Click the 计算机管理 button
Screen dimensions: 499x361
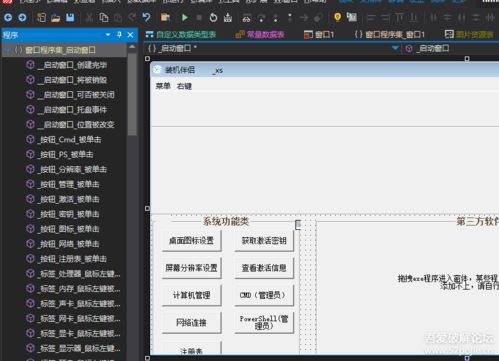pos(191,295)
